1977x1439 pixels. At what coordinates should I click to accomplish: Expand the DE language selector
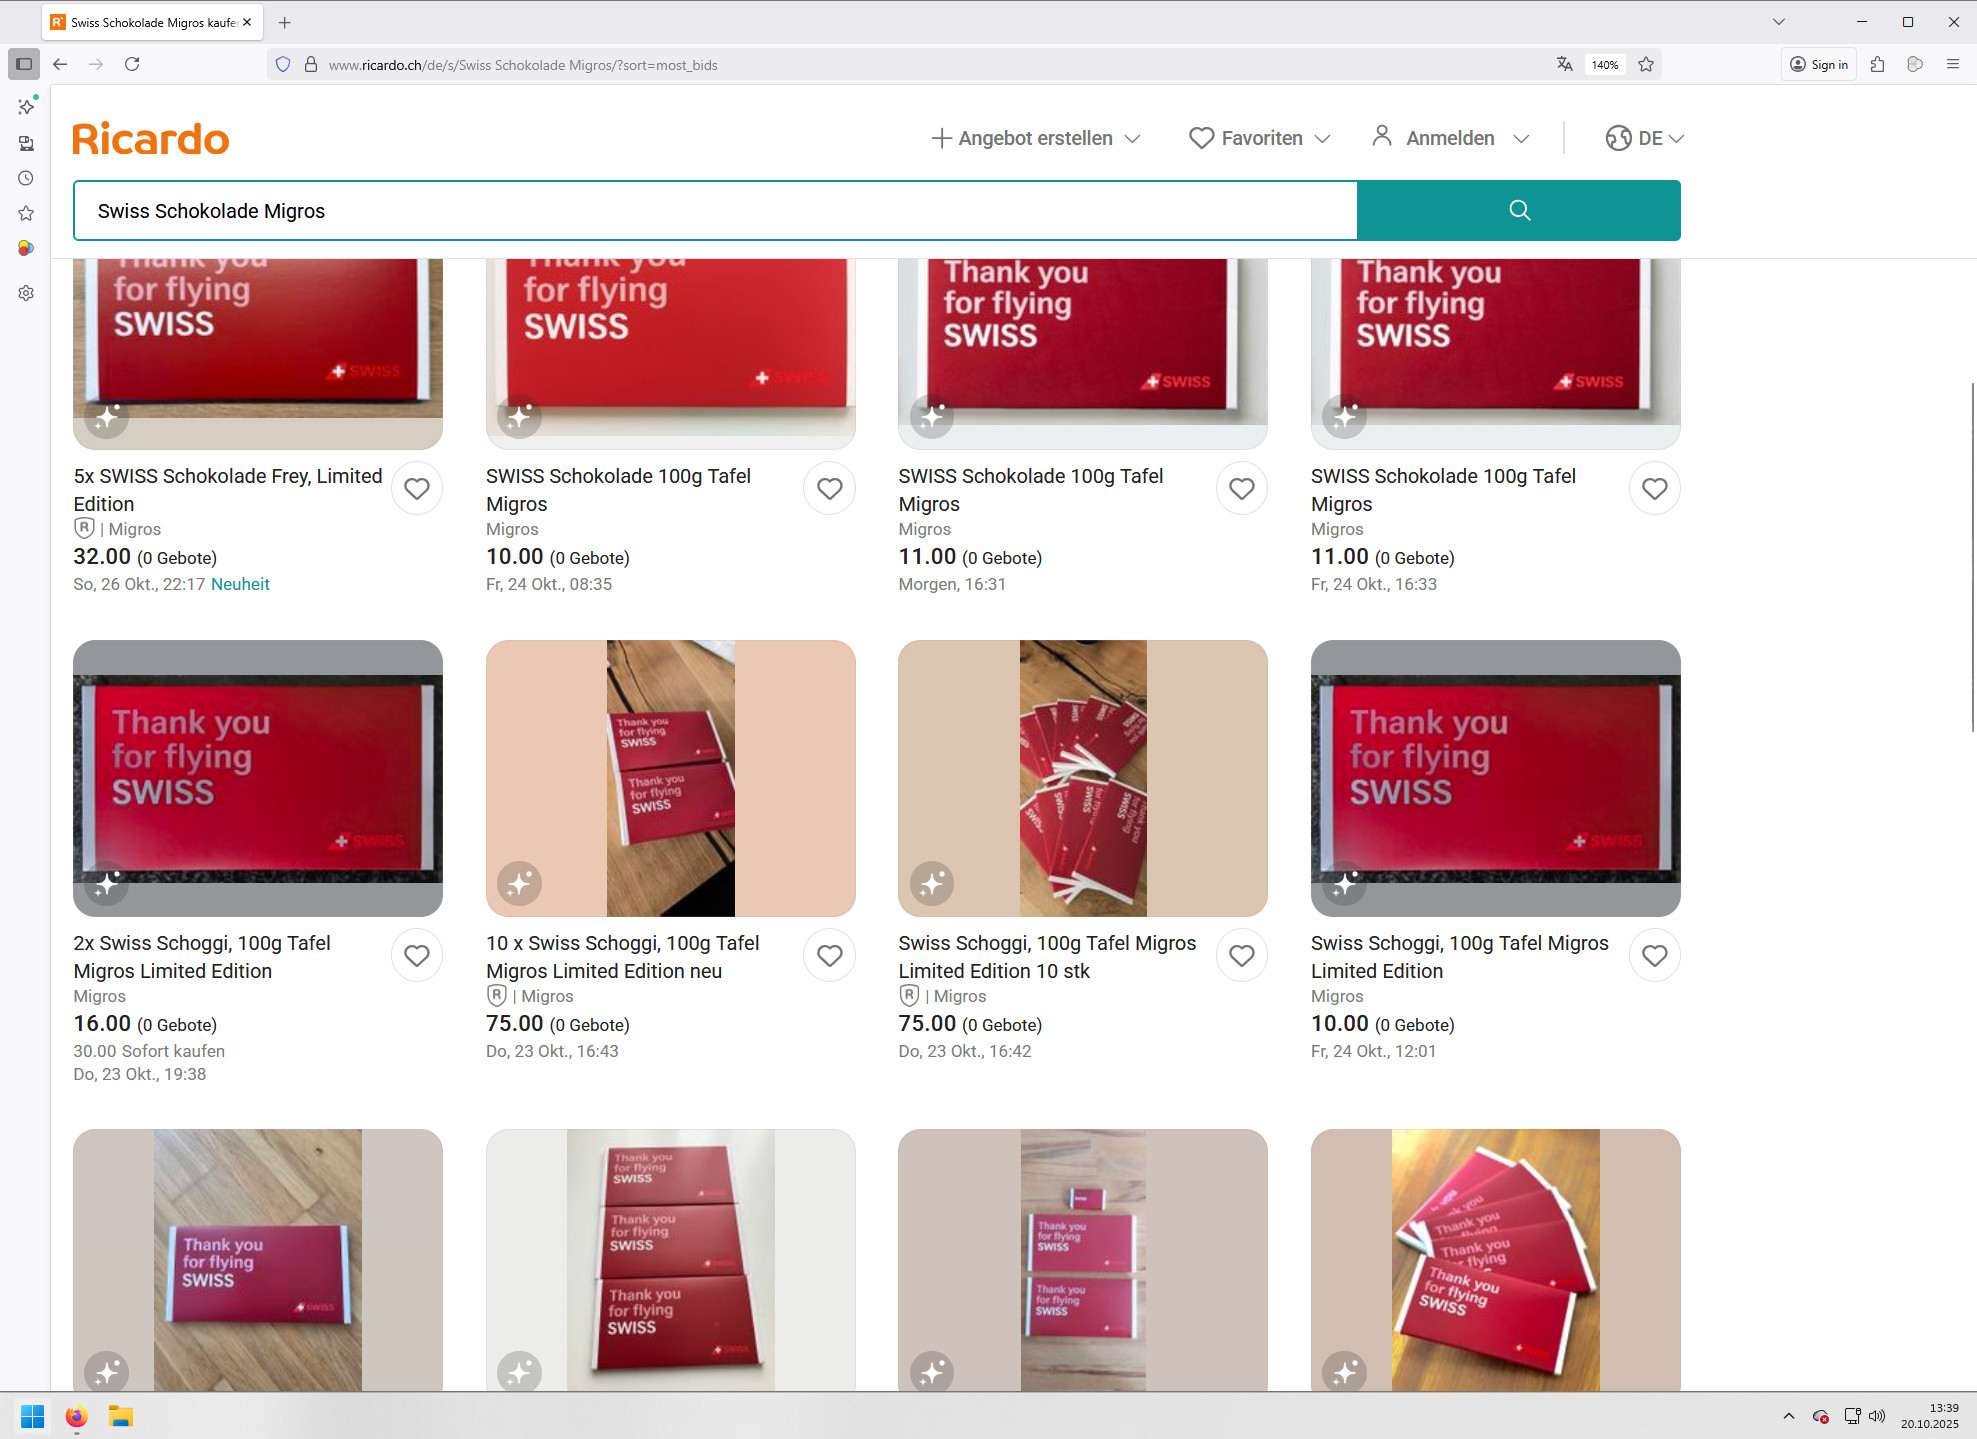click(x=1644, y=138)
